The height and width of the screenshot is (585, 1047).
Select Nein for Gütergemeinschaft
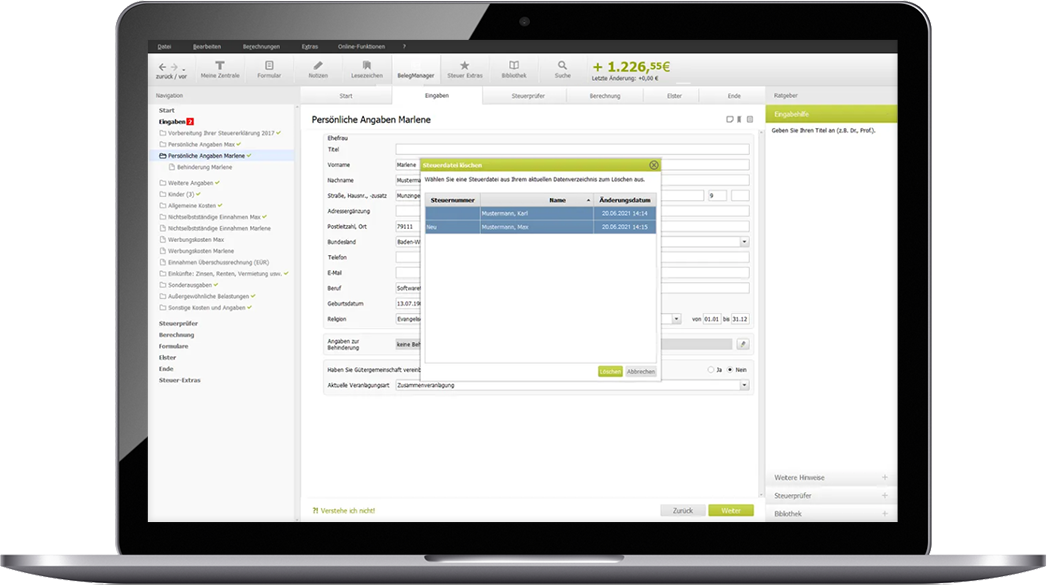click(730, 369)
